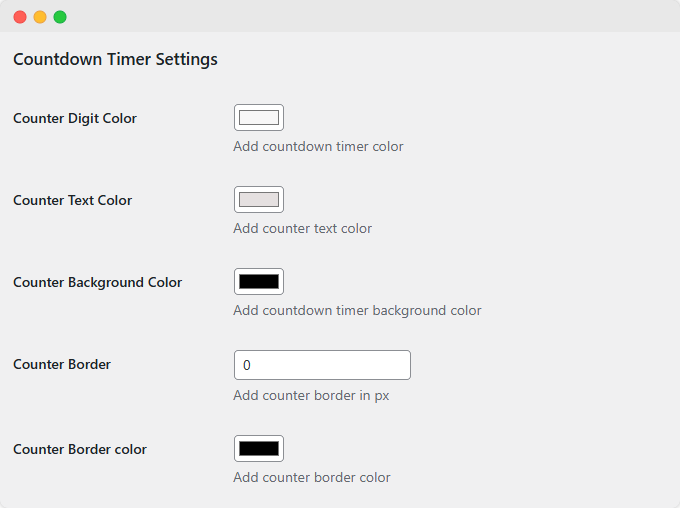
Task: Click the 'Add counter border in px' hint
Action: 311,395
